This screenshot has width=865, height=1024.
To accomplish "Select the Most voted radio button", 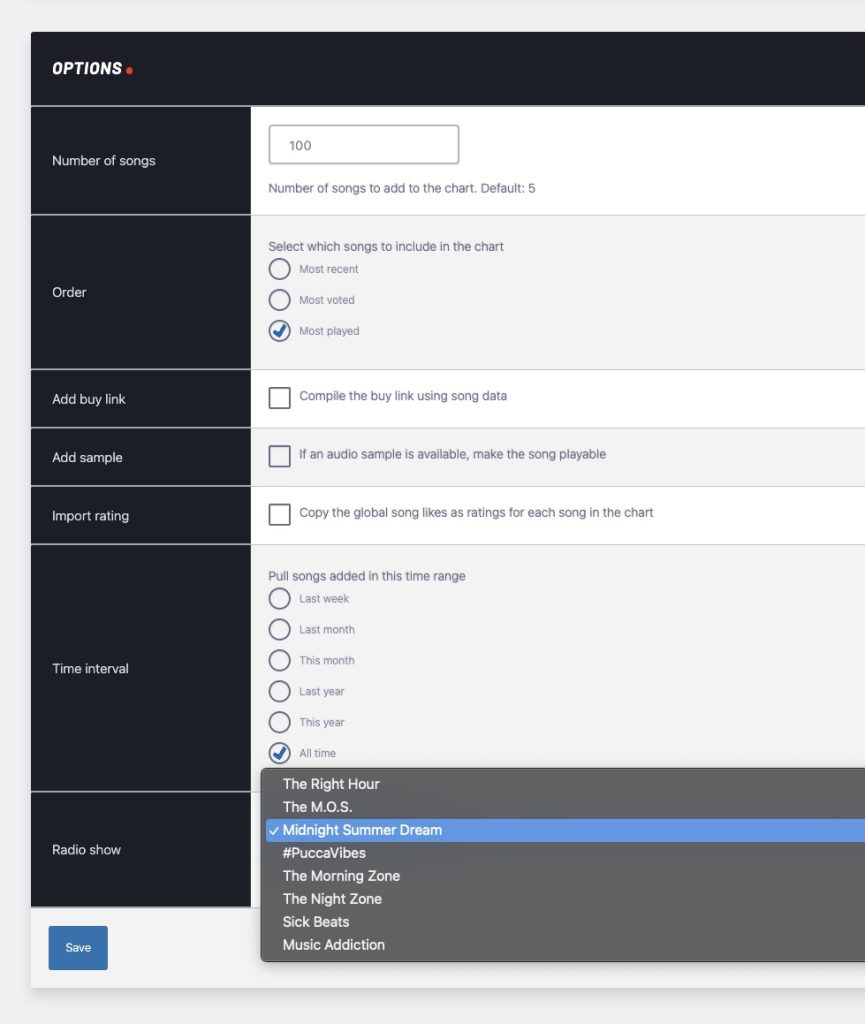I will [x=280, y=300].
